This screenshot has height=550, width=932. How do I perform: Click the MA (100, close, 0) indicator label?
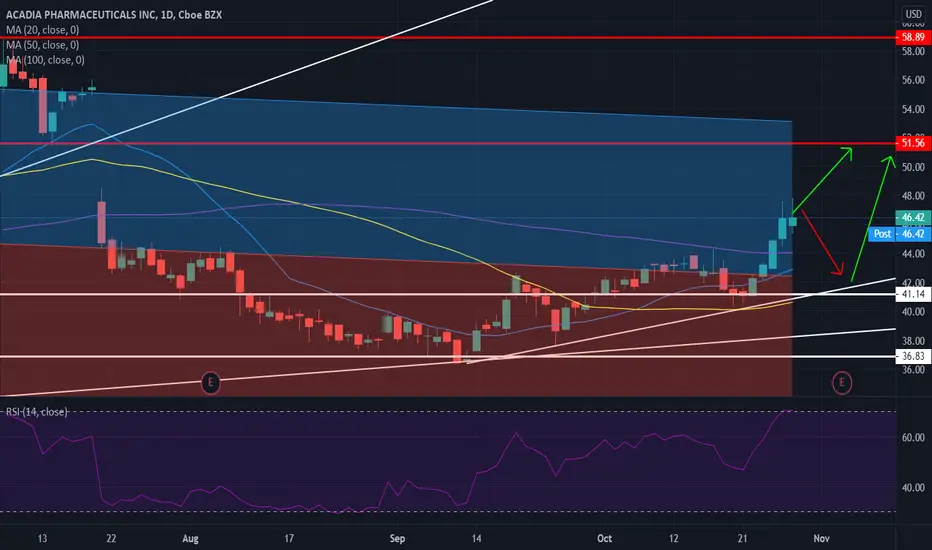(x=45, y=60)
